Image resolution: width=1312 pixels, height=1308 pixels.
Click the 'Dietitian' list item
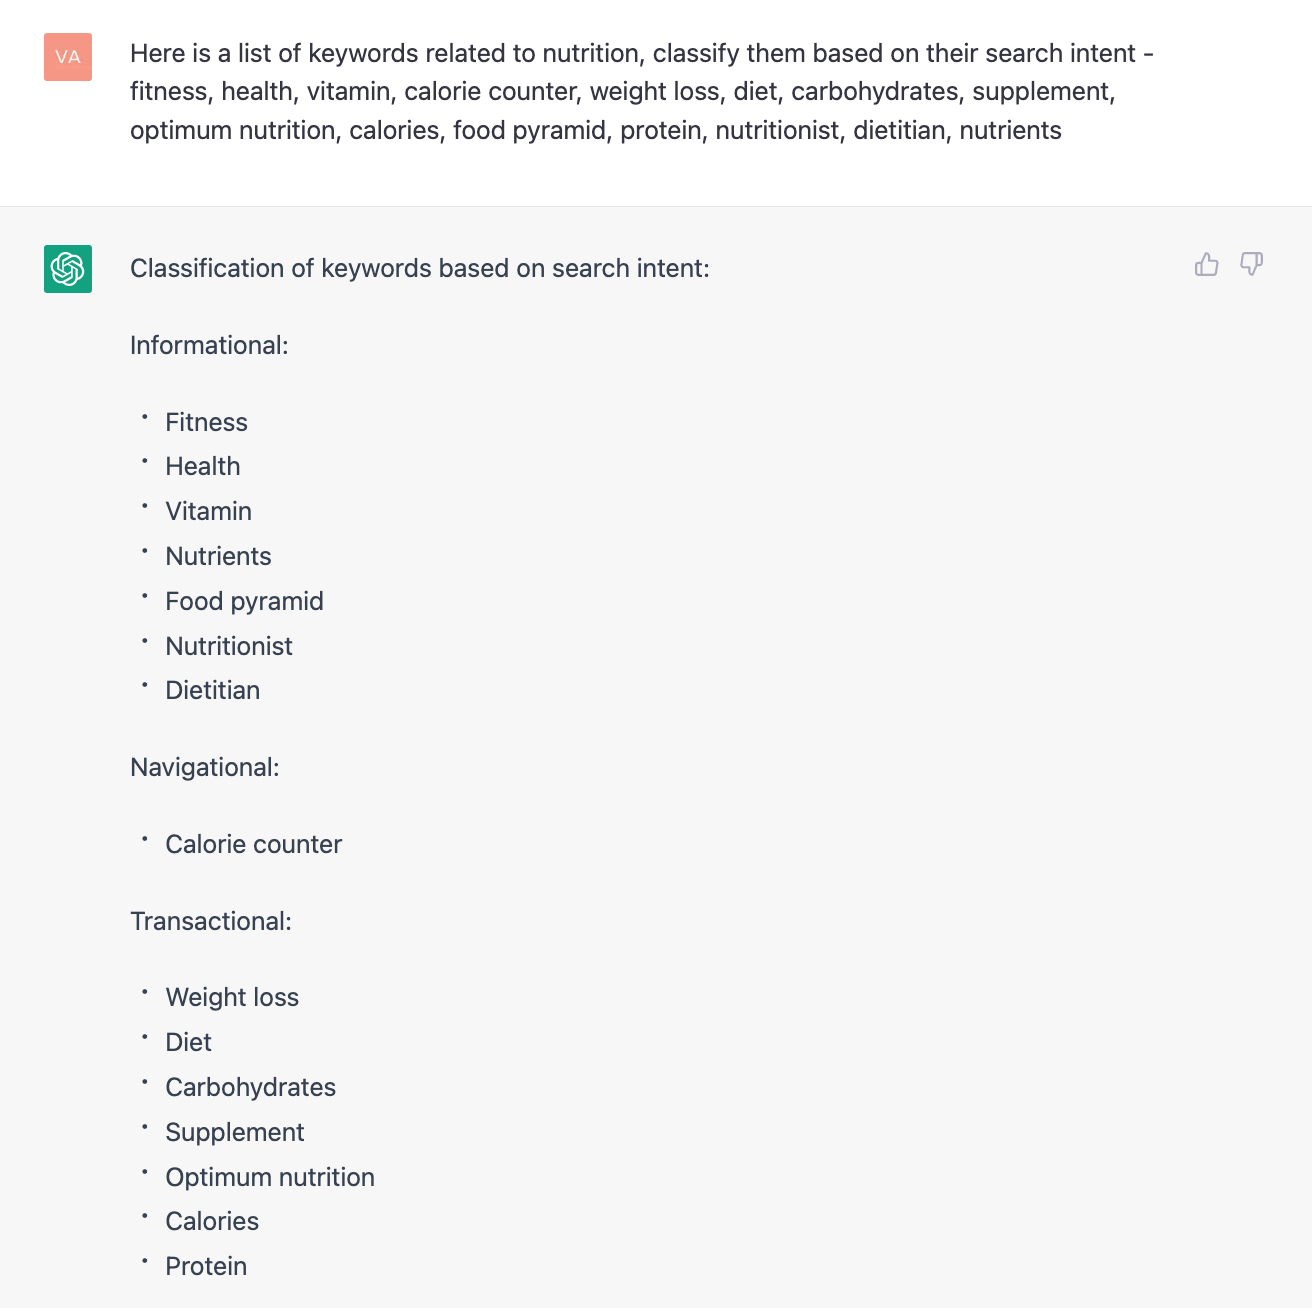pos(213,691)
